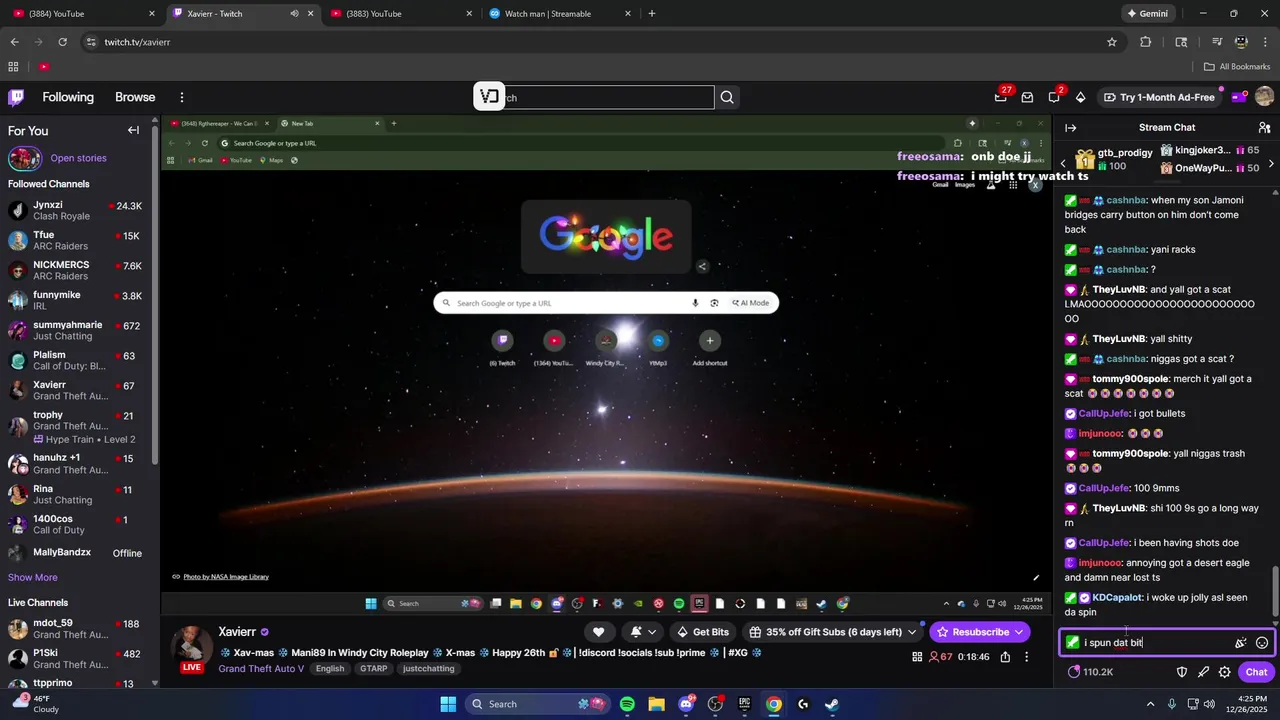Click the Twitch search magnifier button
This screenshot has width=1280, height=720.
[x=727, y=97]
